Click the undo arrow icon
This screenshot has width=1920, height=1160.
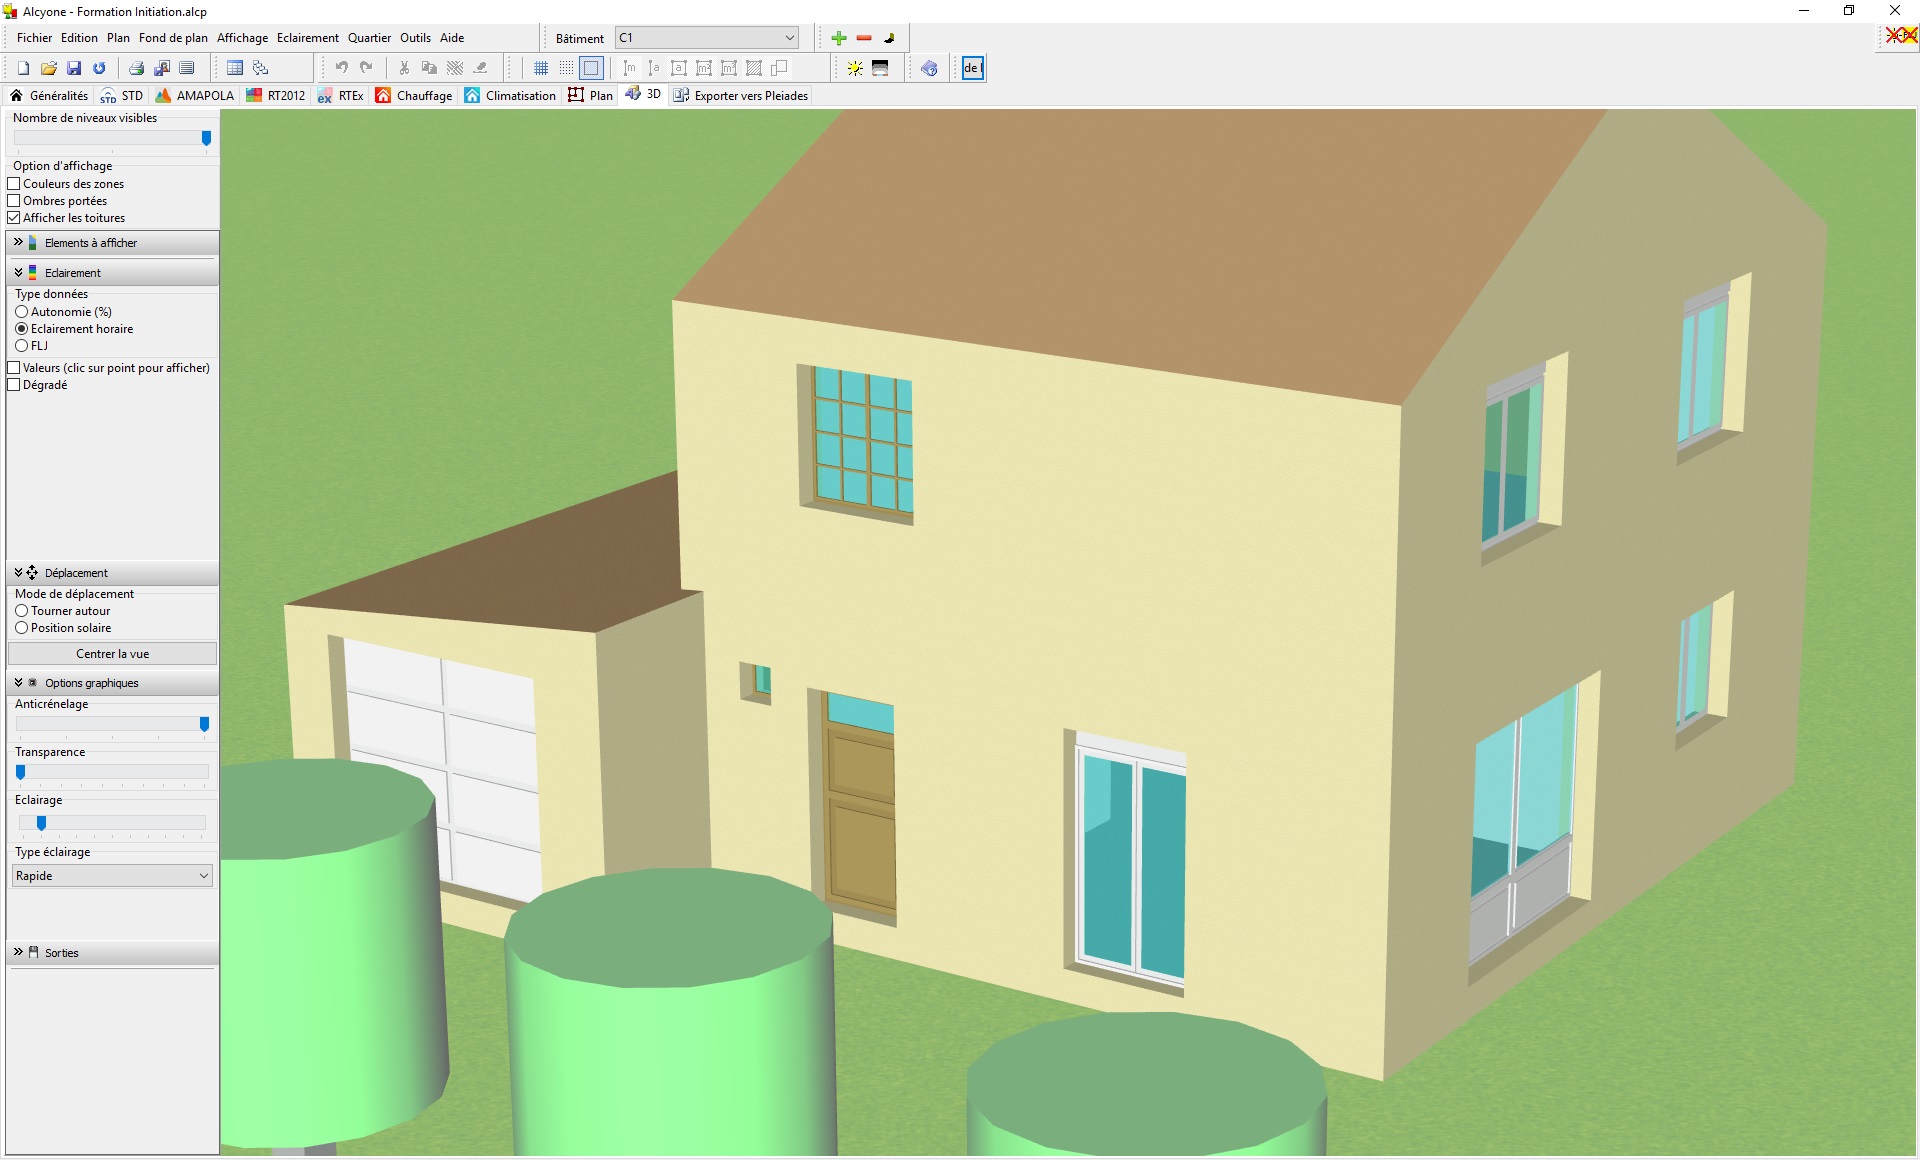(x=341, y=68)
